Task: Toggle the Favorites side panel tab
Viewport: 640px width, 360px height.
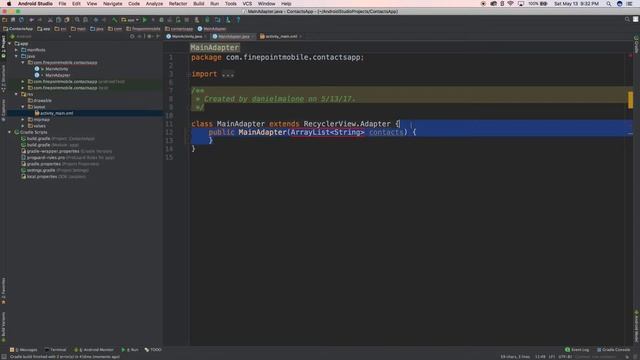Action: tap(3, 290)
